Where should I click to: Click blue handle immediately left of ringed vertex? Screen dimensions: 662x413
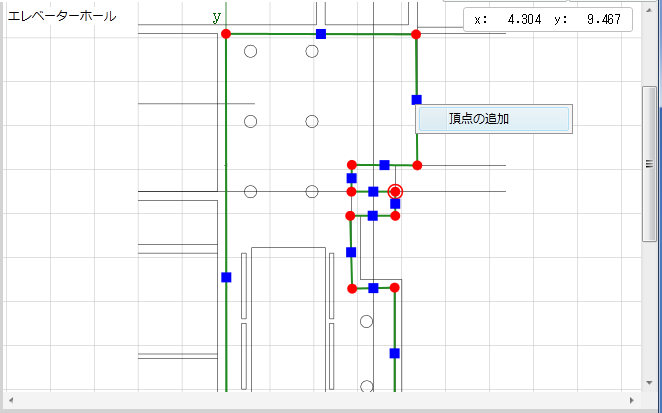373,191
